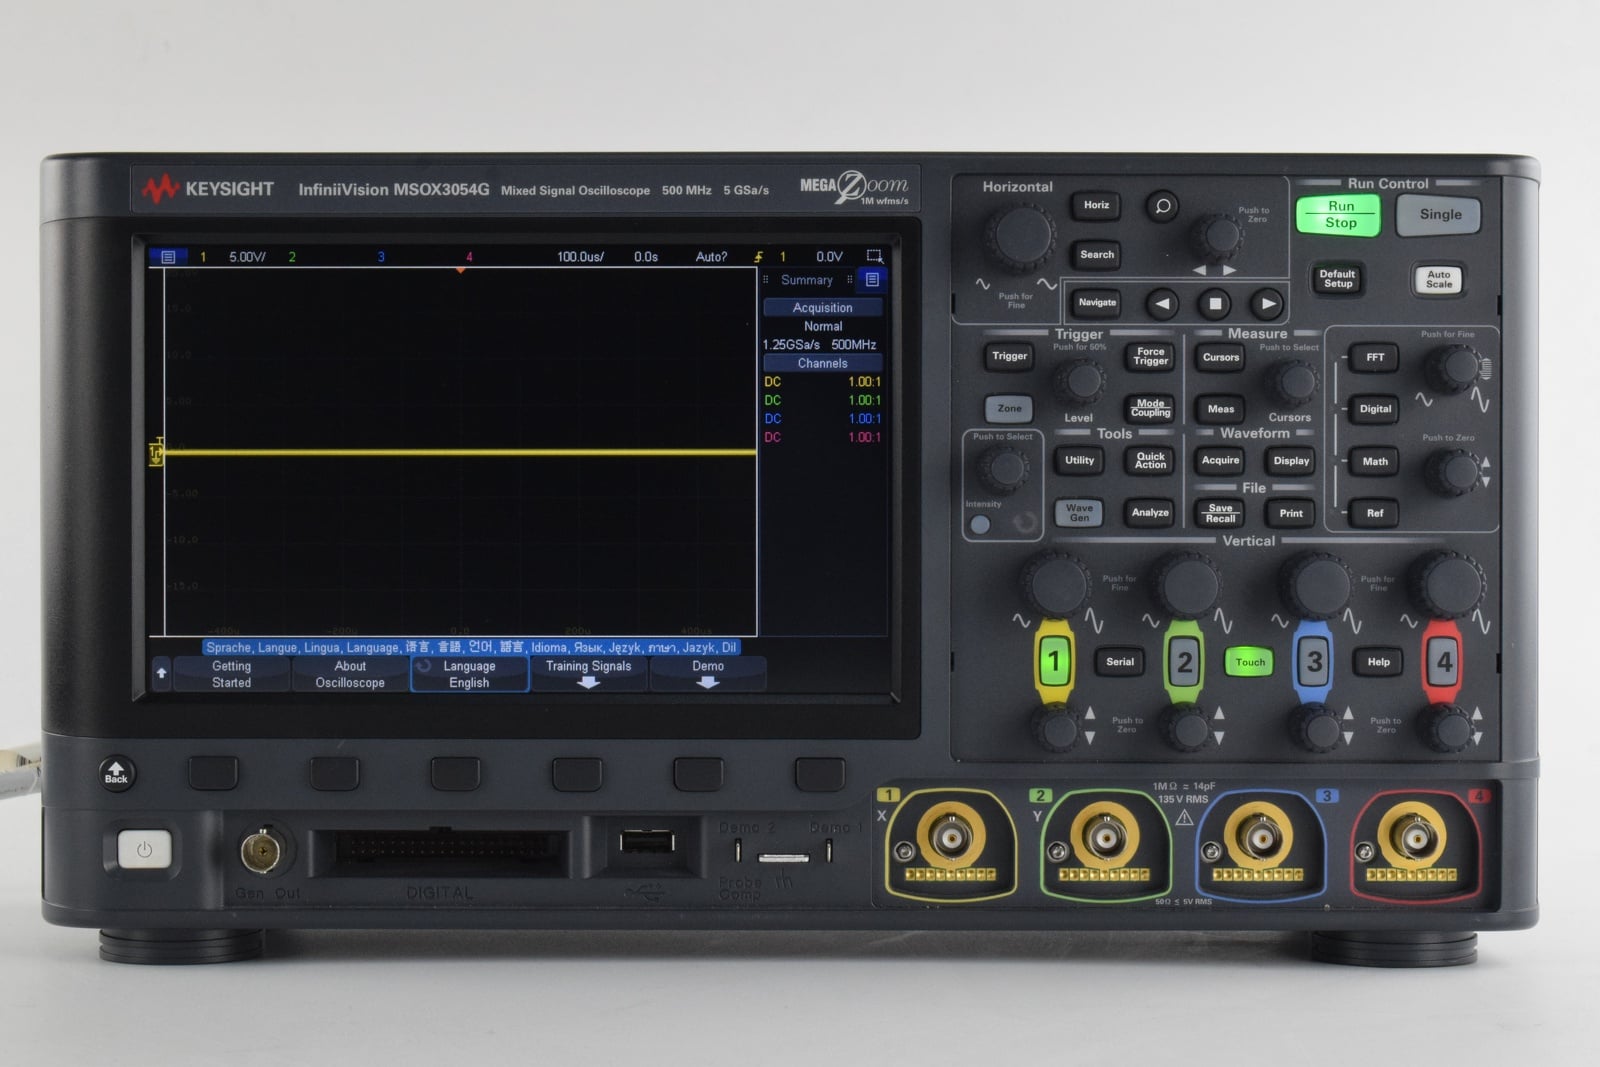Click the FFT button
The image size is (1600, 1067).
pyautogui.click(x=1375, y=357)
